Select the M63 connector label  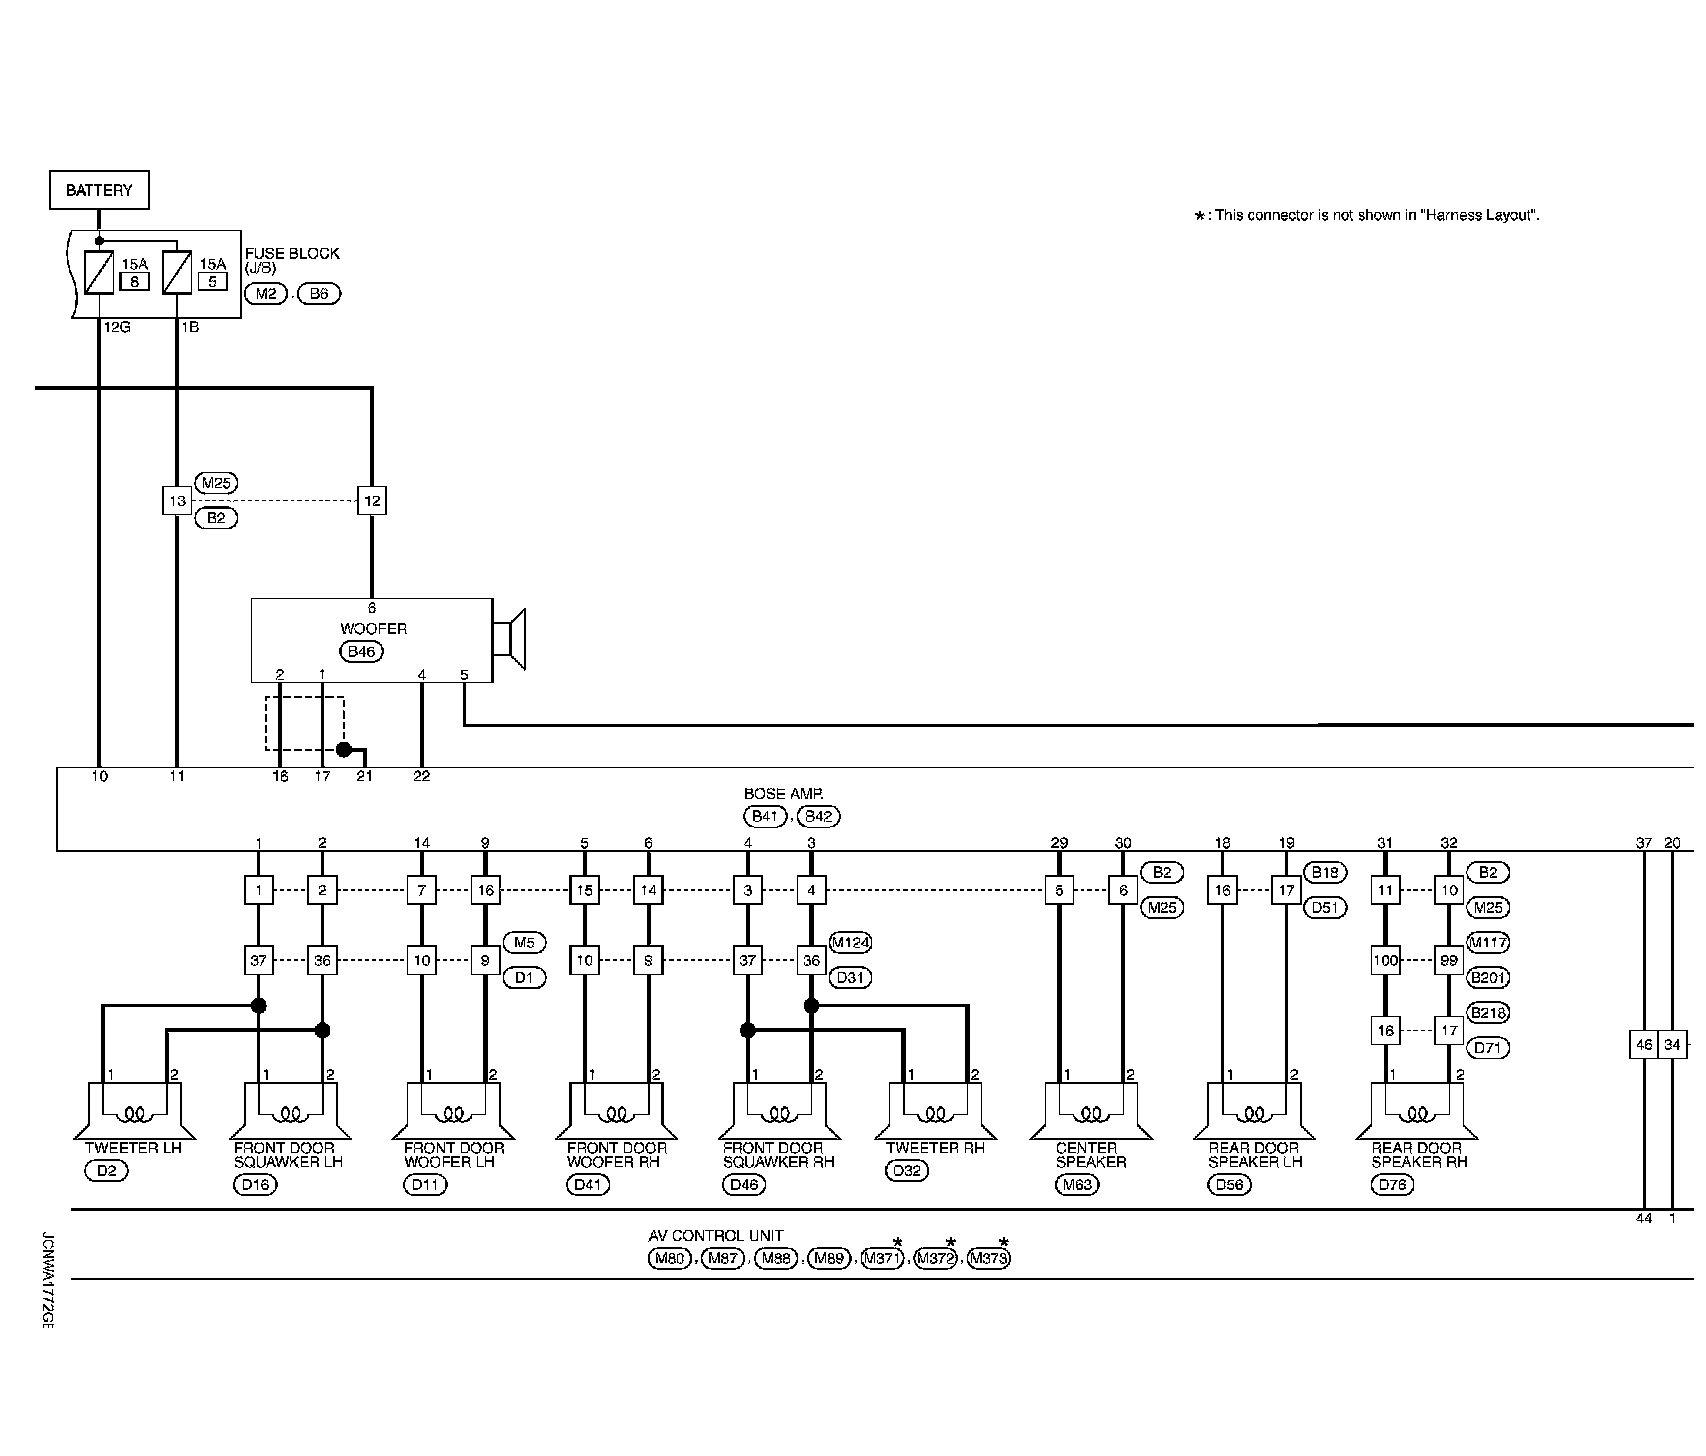tap(1077, 1185)
